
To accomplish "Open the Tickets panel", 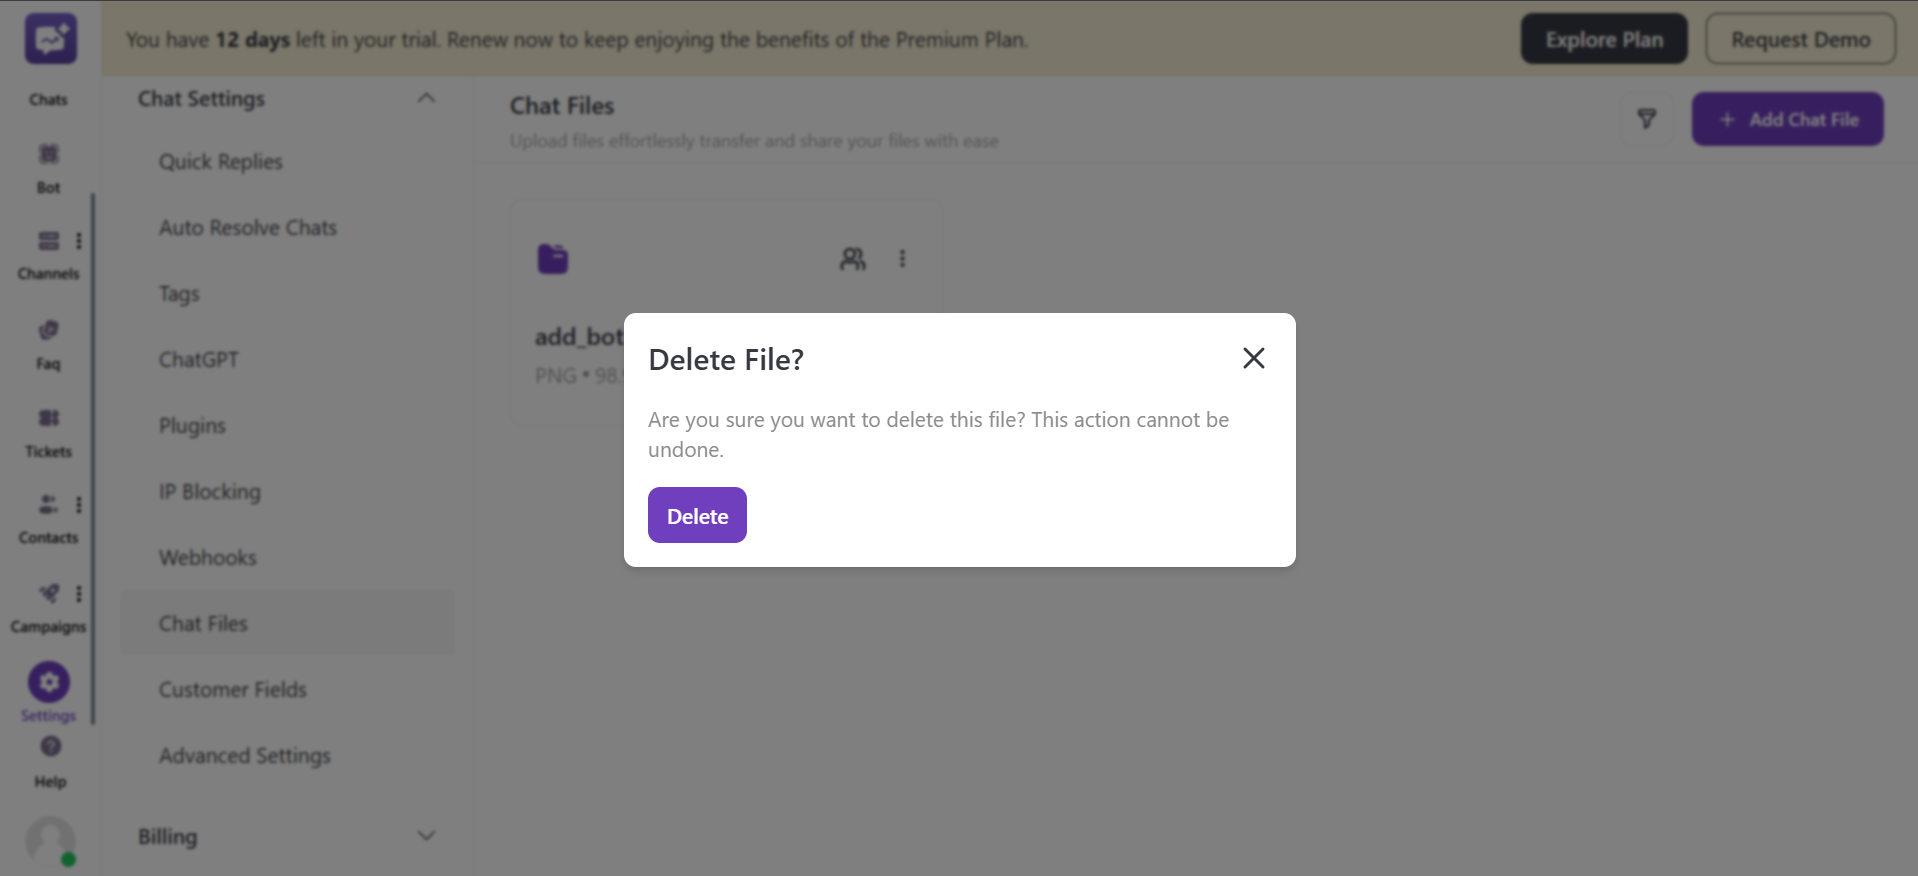I will coord(48,419).
